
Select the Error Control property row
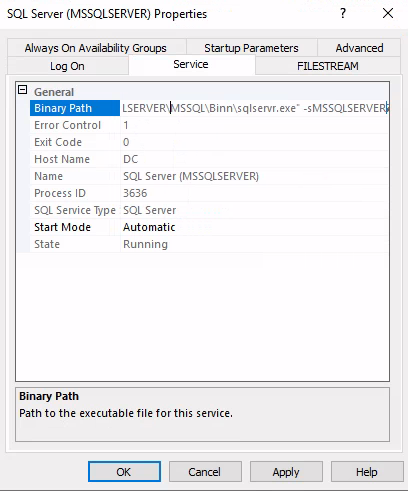[x=209, y=125]
